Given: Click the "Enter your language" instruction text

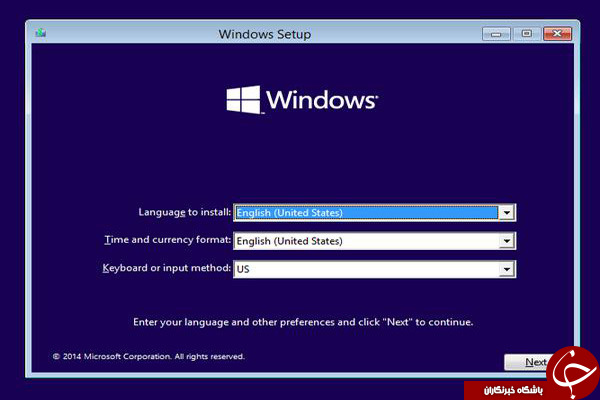Looking at the screenshot, I should [x=303, y=322].
